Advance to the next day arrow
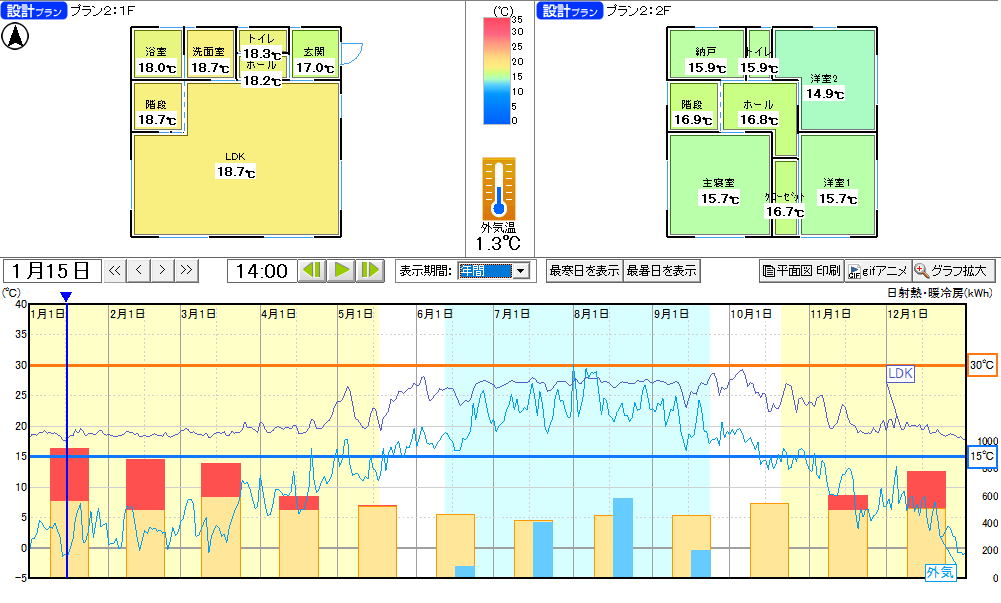This screenshot has height=603, width=1001. 162,270
